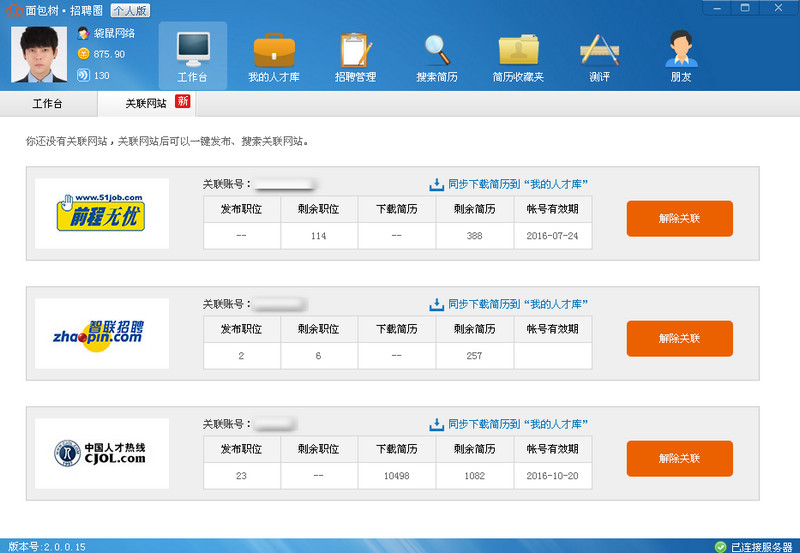Minimize the window
The width and height of the screenshot is (800, 553).
[x=717, y=8]
